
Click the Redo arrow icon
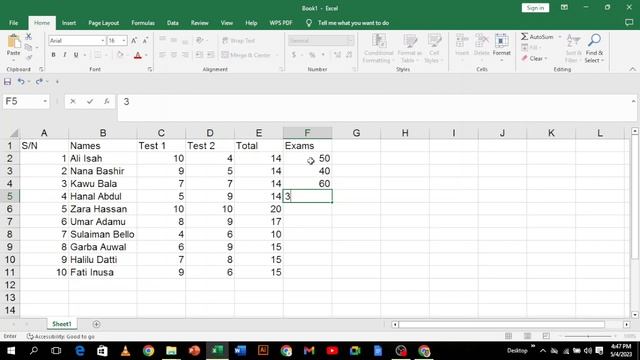point(39,82)
